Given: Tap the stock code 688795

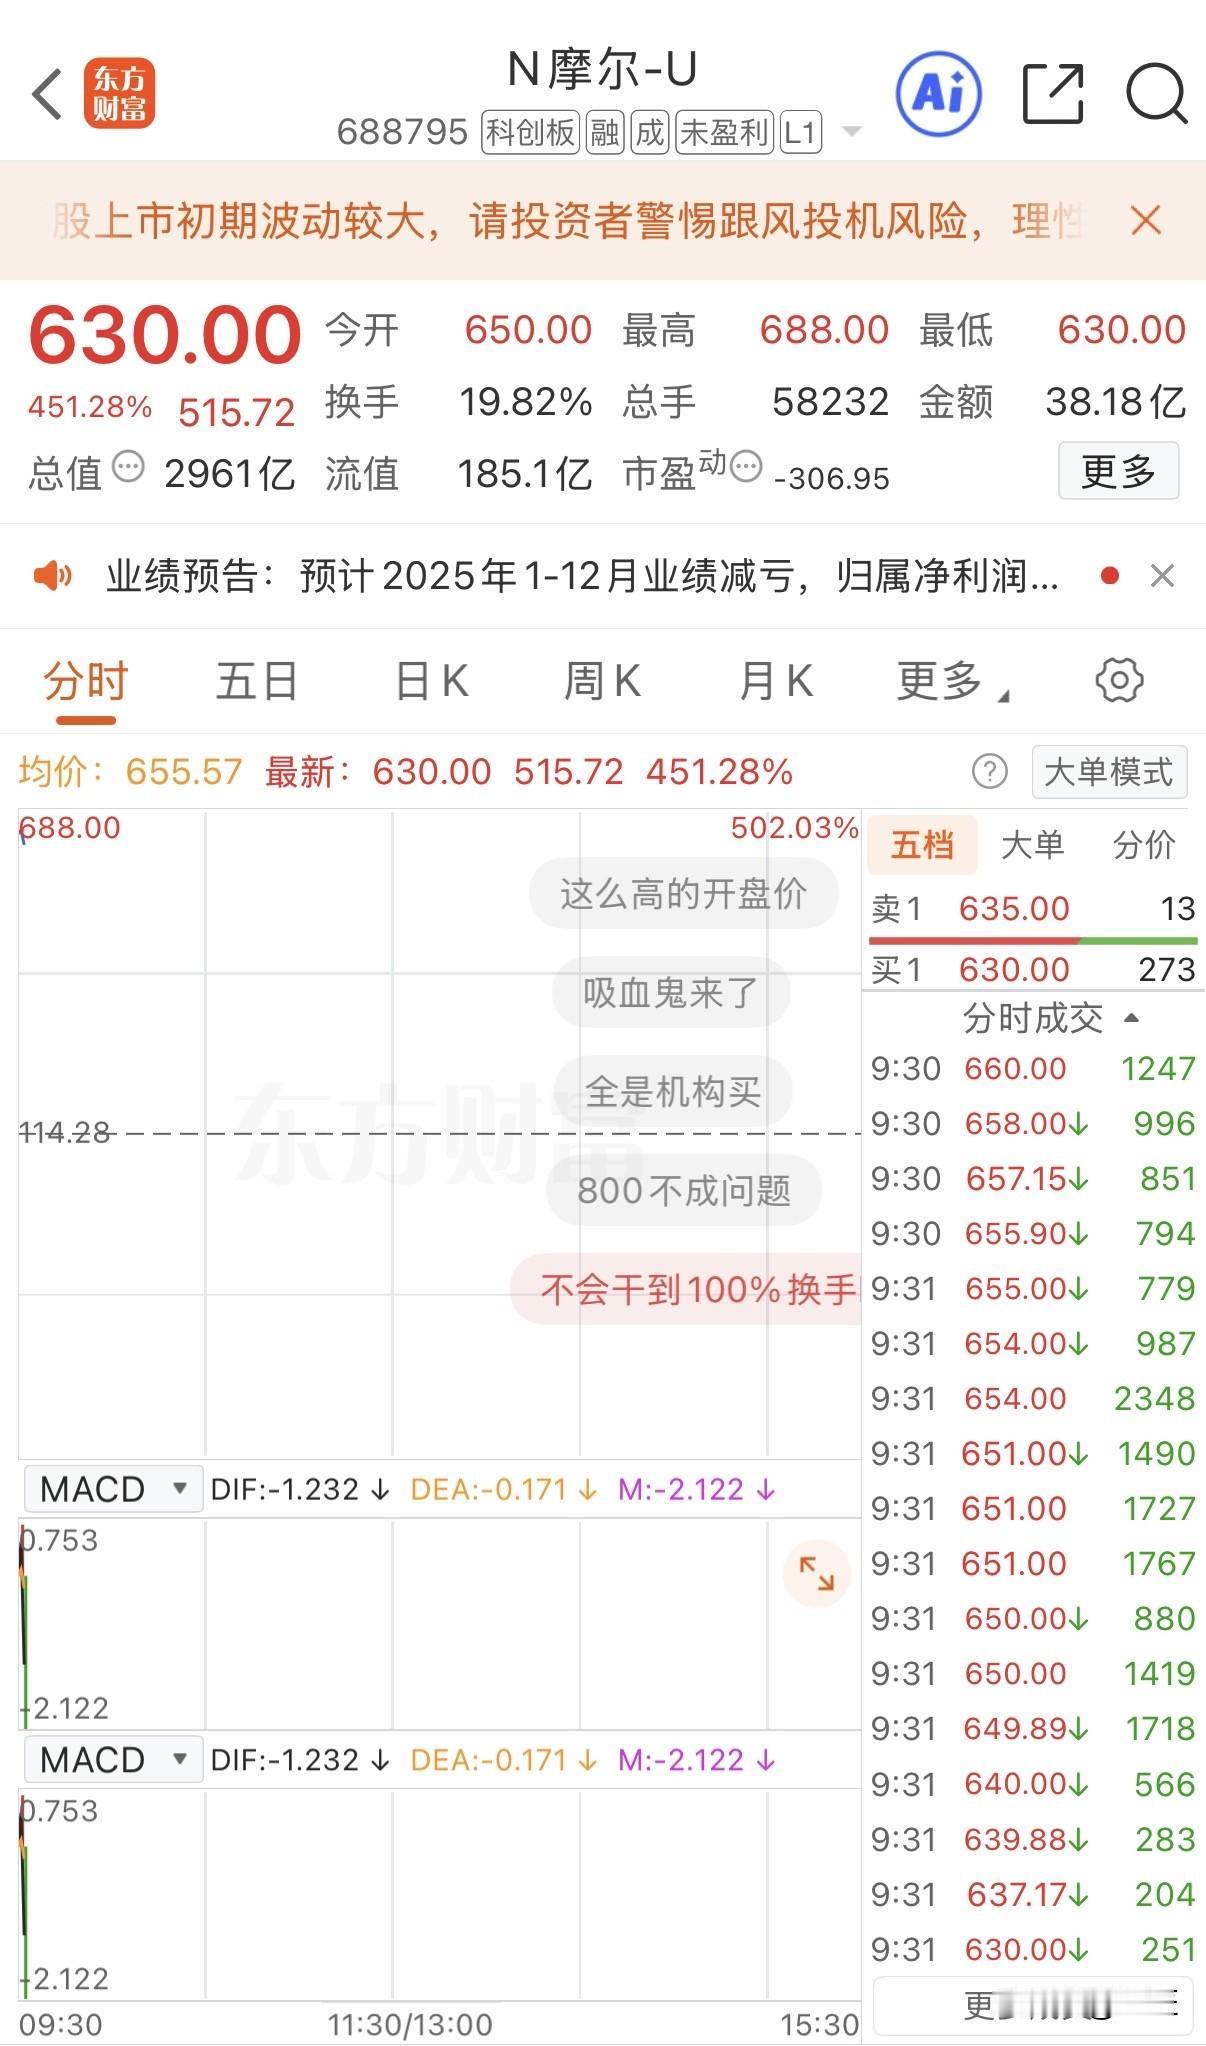Looking at the screenshot, I should click(x=402, y=132).
